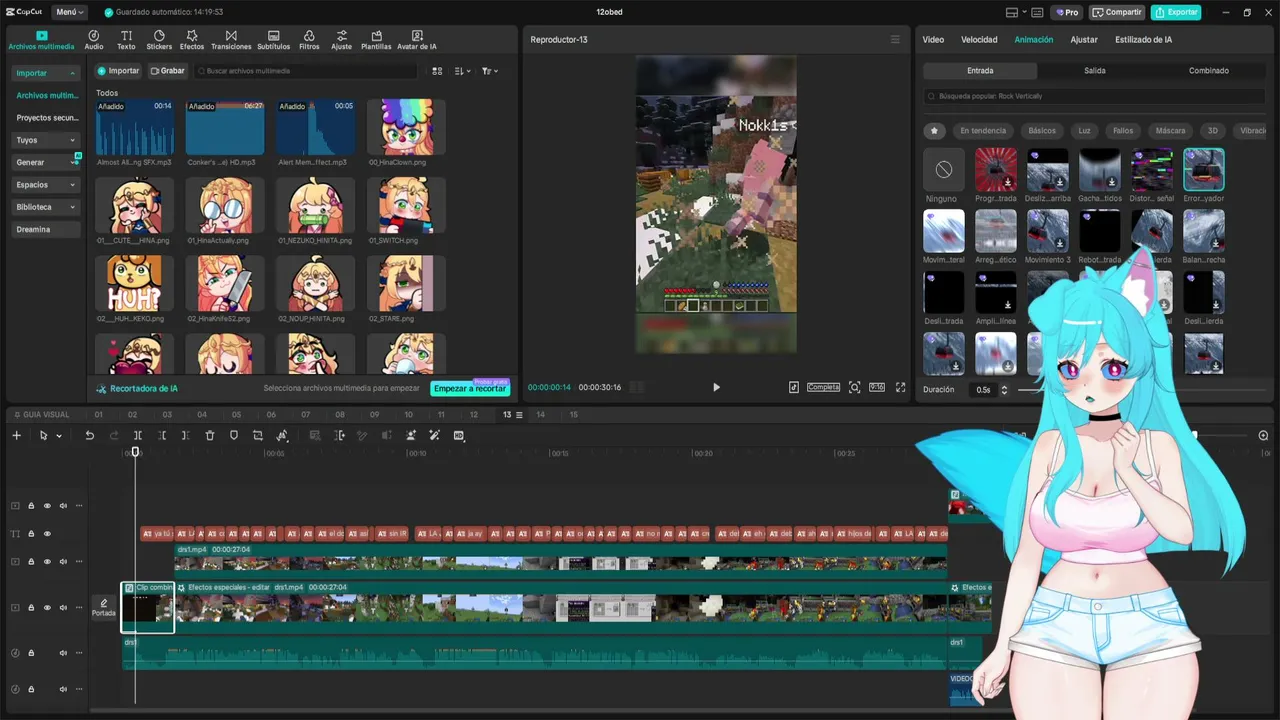Open the Ajuste panel in the top toolbar
Viewport: 1280px width, 720px height.
[x=342, y=40]
